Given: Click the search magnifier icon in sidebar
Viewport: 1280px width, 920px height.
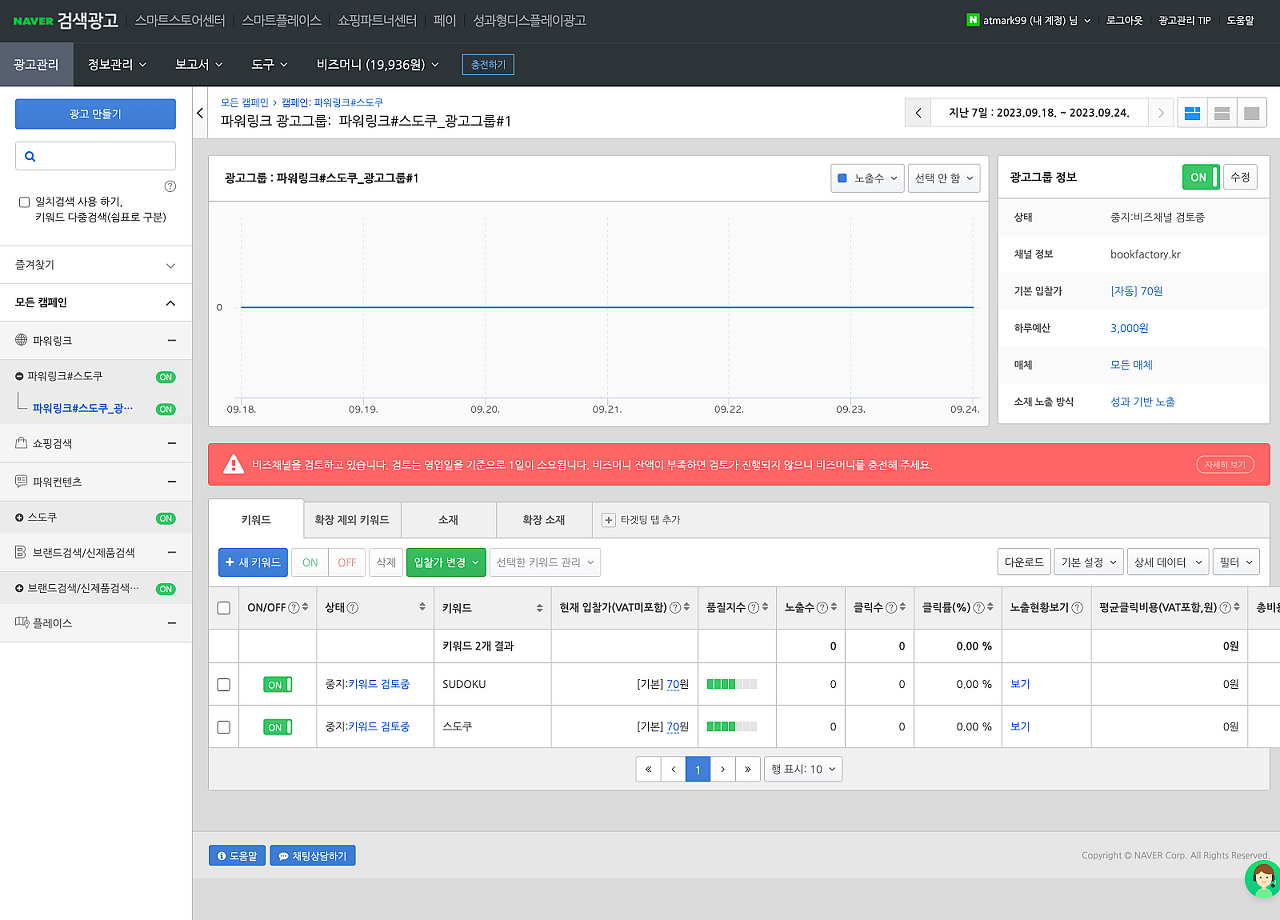Looking at the screenshot, I should click(30, 156).
